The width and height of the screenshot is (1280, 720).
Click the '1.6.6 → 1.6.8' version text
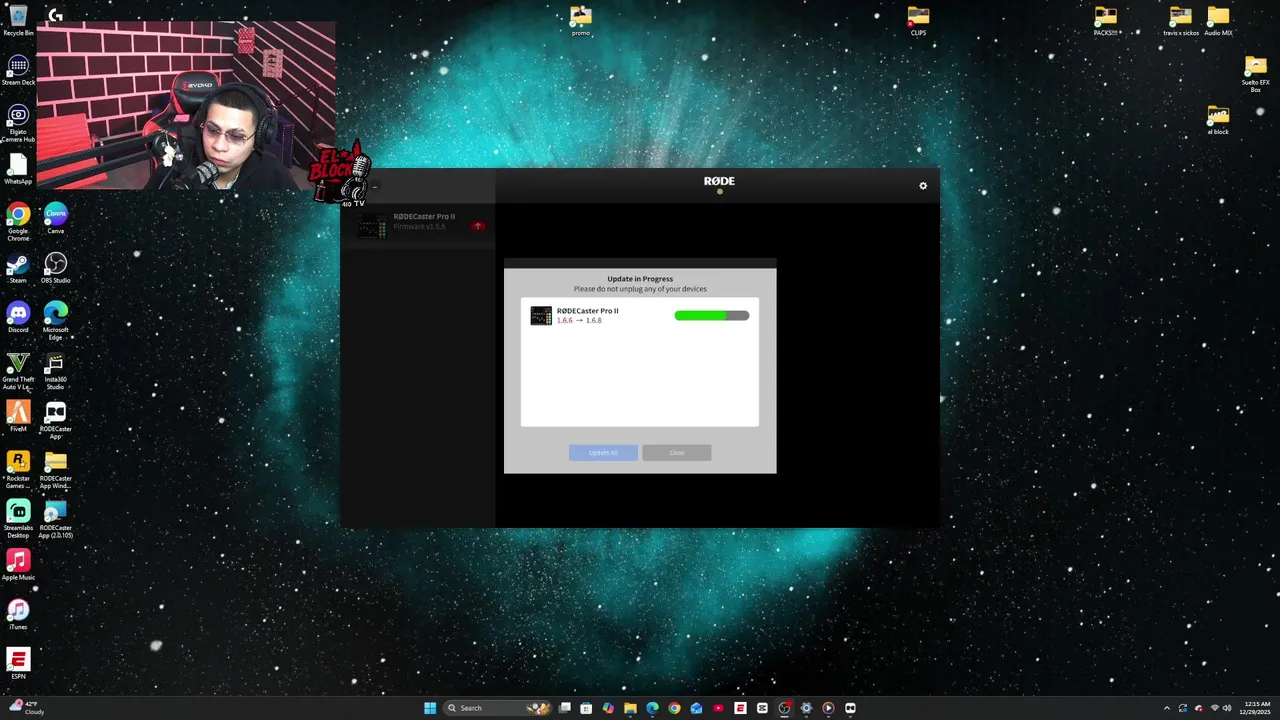[579, 321]
